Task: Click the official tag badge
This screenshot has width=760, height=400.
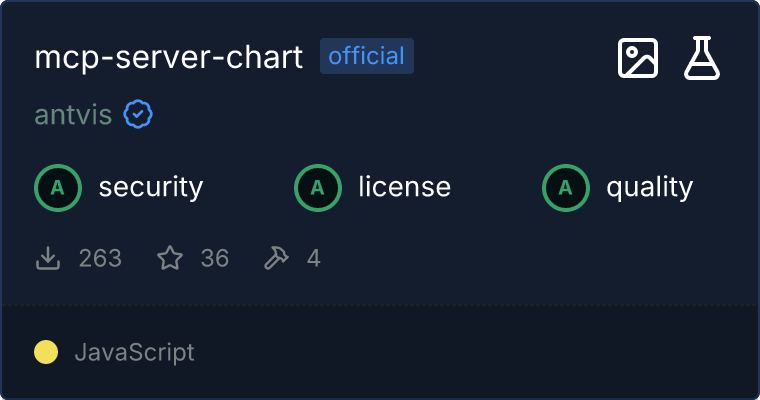Action: [x=367, y=56]
